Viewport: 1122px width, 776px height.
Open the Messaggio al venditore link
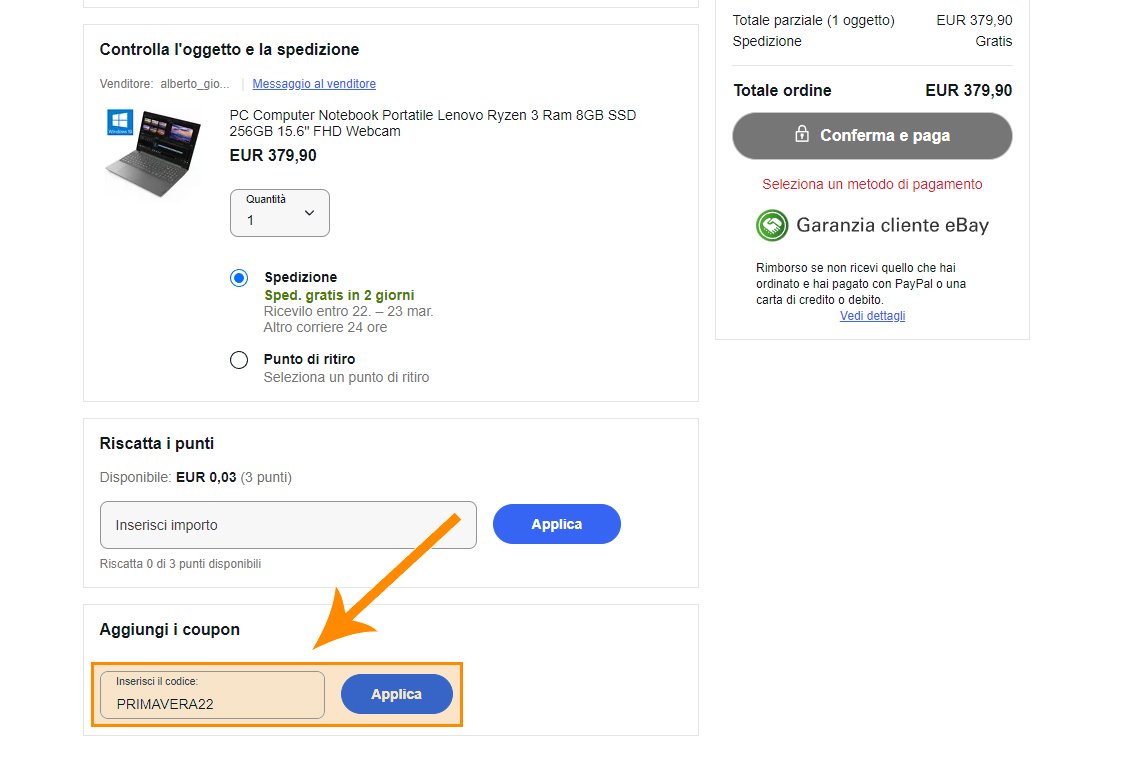pos(314,84)
